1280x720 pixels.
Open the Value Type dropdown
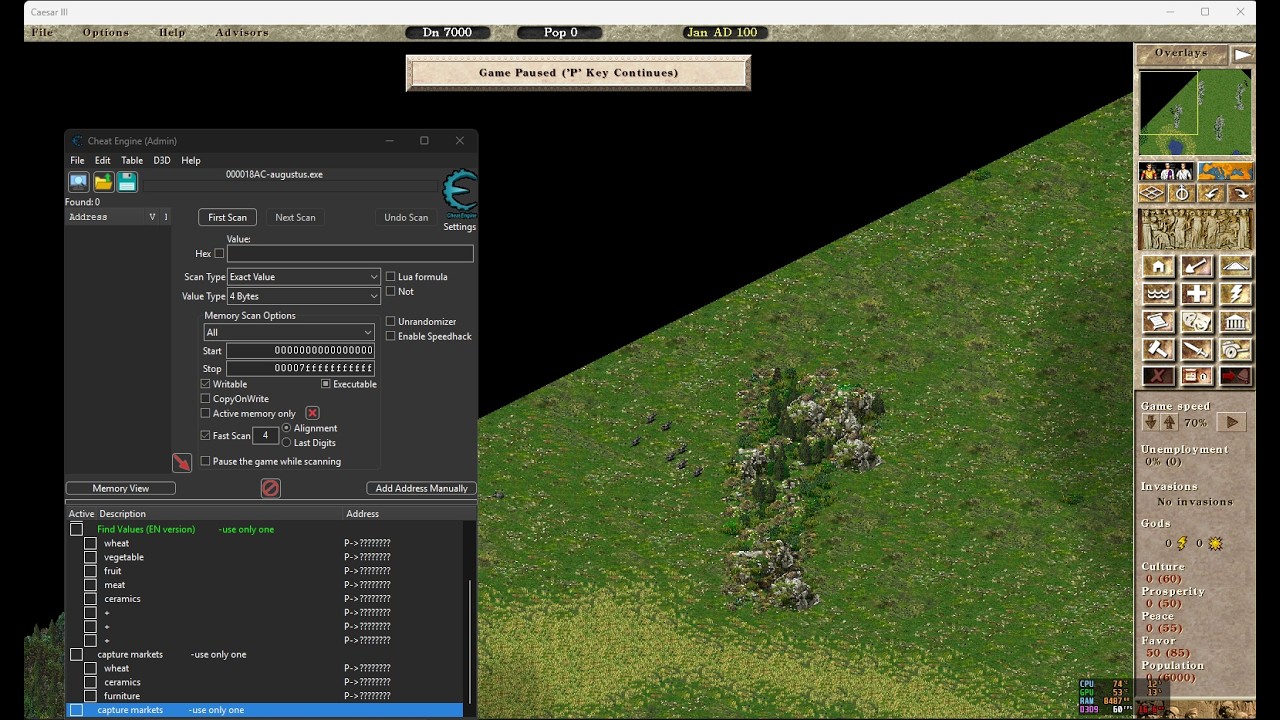pos(303,296)
